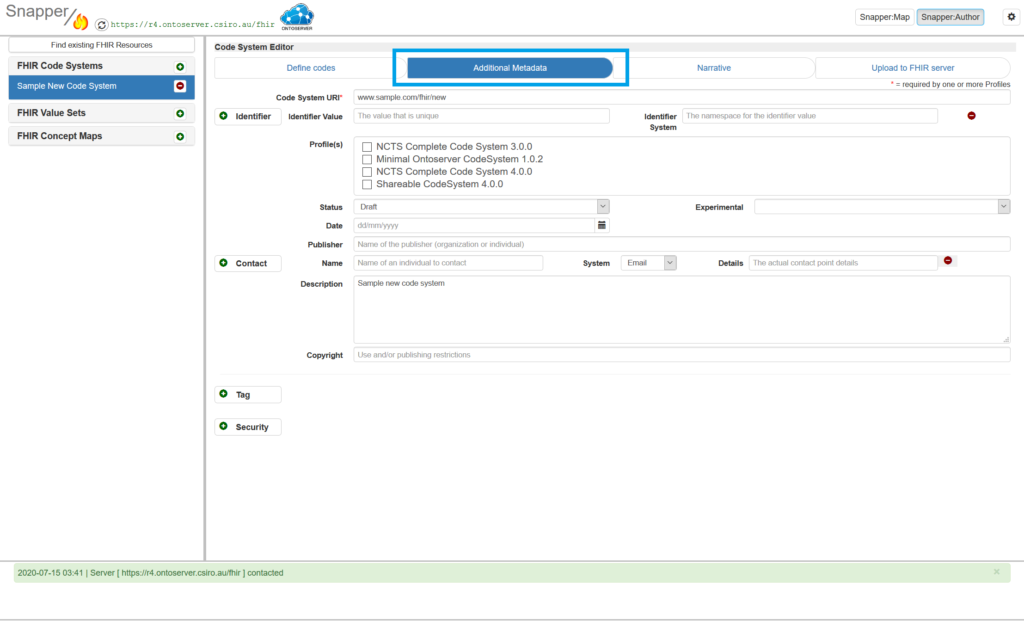Image resolution: width=1024 pixels, height=633 pixels.
Task: Delete the identifier row with red minus
Action: point(971,116)
